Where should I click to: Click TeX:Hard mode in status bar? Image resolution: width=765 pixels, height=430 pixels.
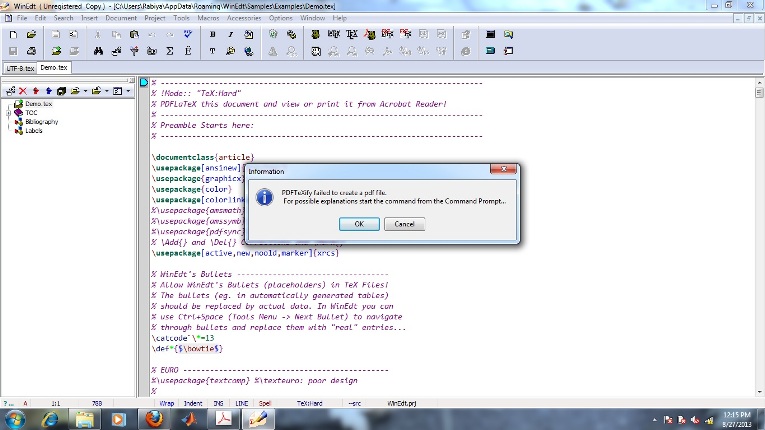309,404
